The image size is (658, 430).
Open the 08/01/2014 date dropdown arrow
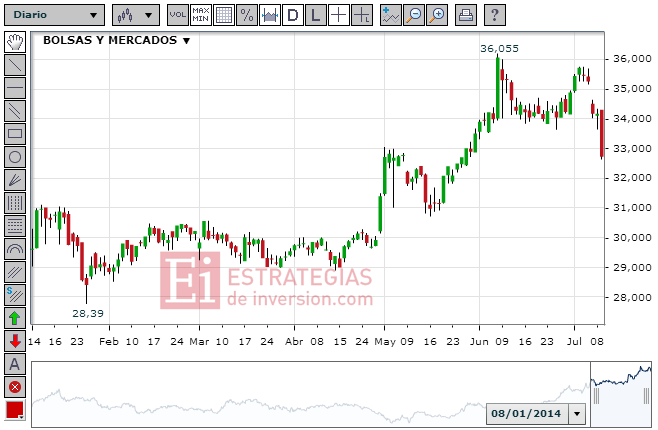577,414
